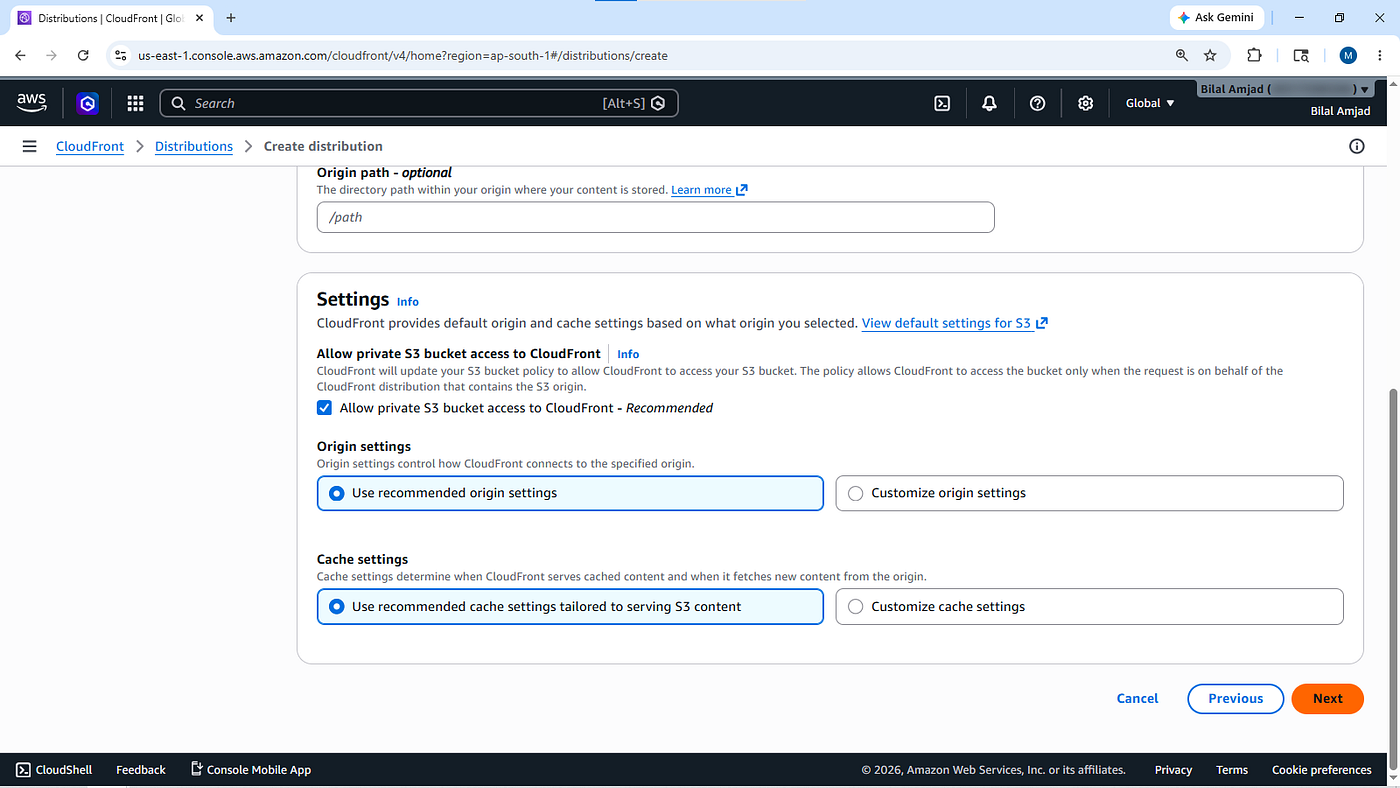
Task: Open the AWS home logo
Action: coord(32,102)
